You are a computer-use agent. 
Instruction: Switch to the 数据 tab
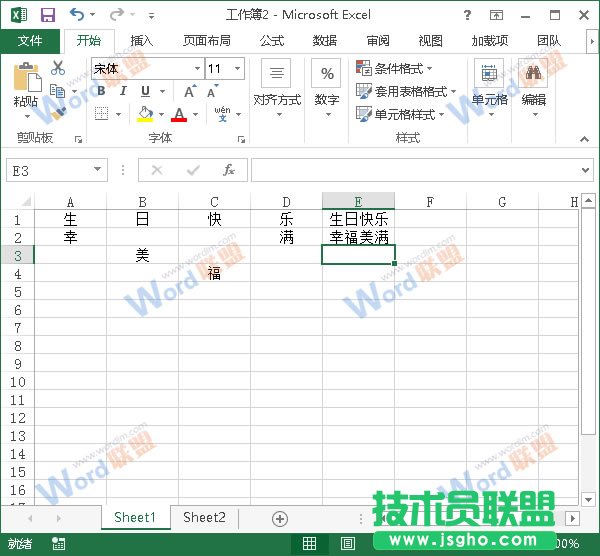[x=324, y=41]
